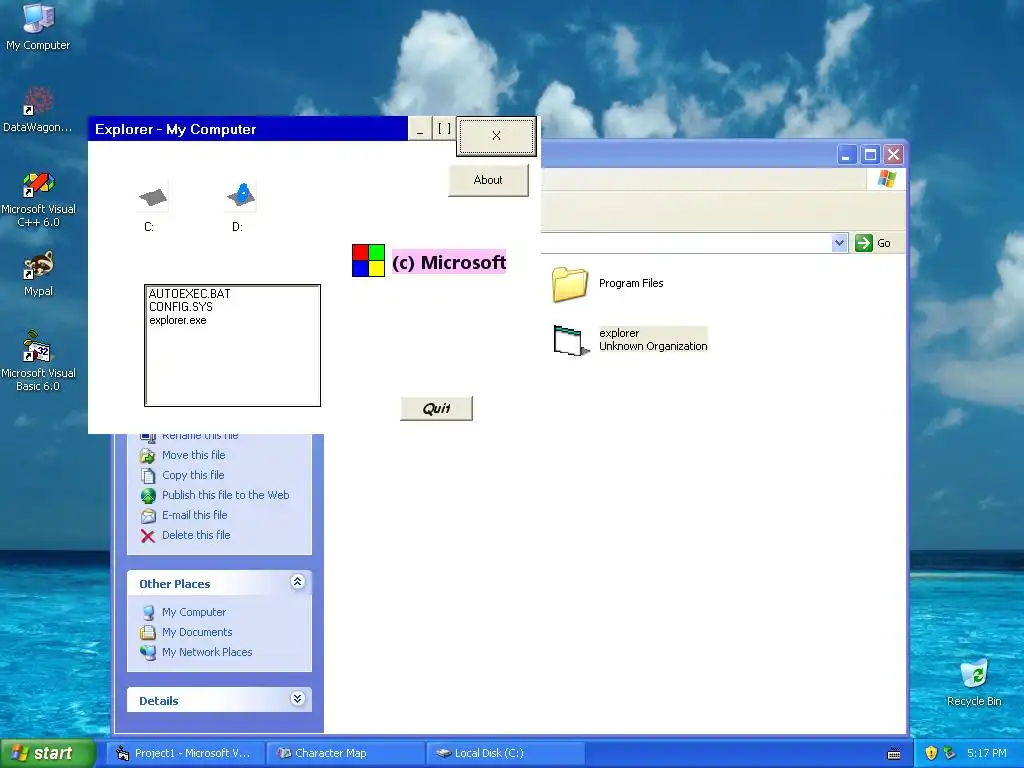Click the Quit button
The width and height of the screenshot is (1024, 768).
[436, 409]
